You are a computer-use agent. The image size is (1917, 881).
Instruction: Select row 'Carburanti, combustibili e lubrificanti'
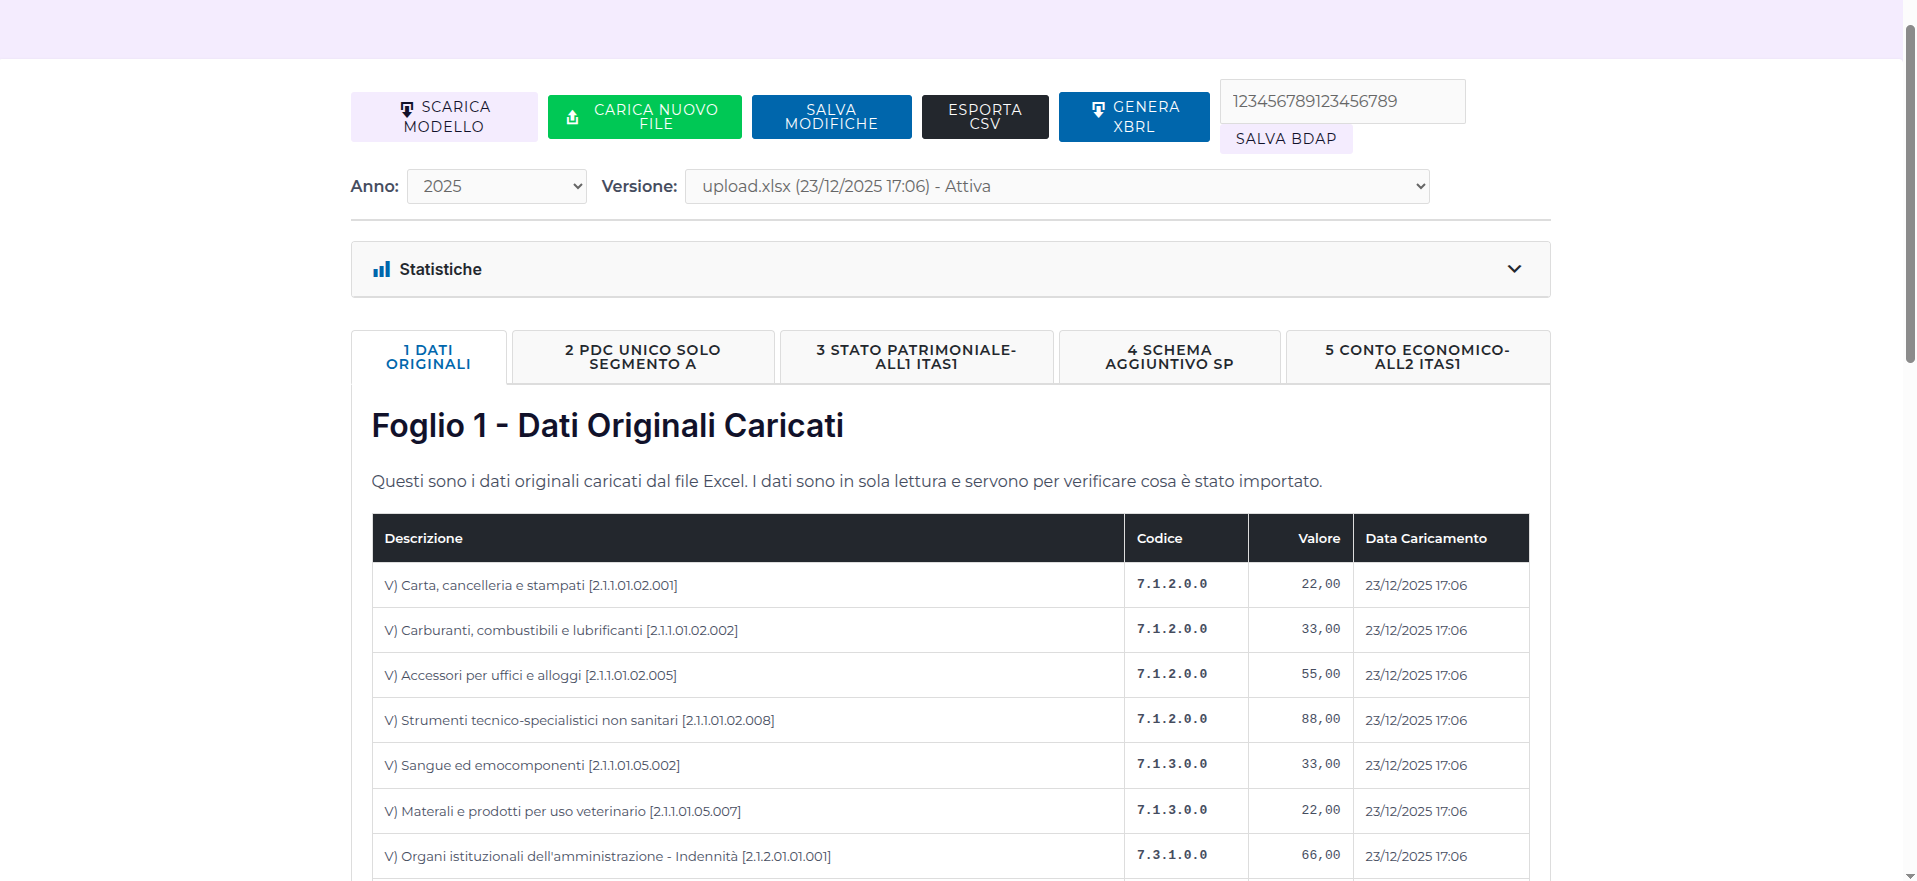tap(951, 630)
